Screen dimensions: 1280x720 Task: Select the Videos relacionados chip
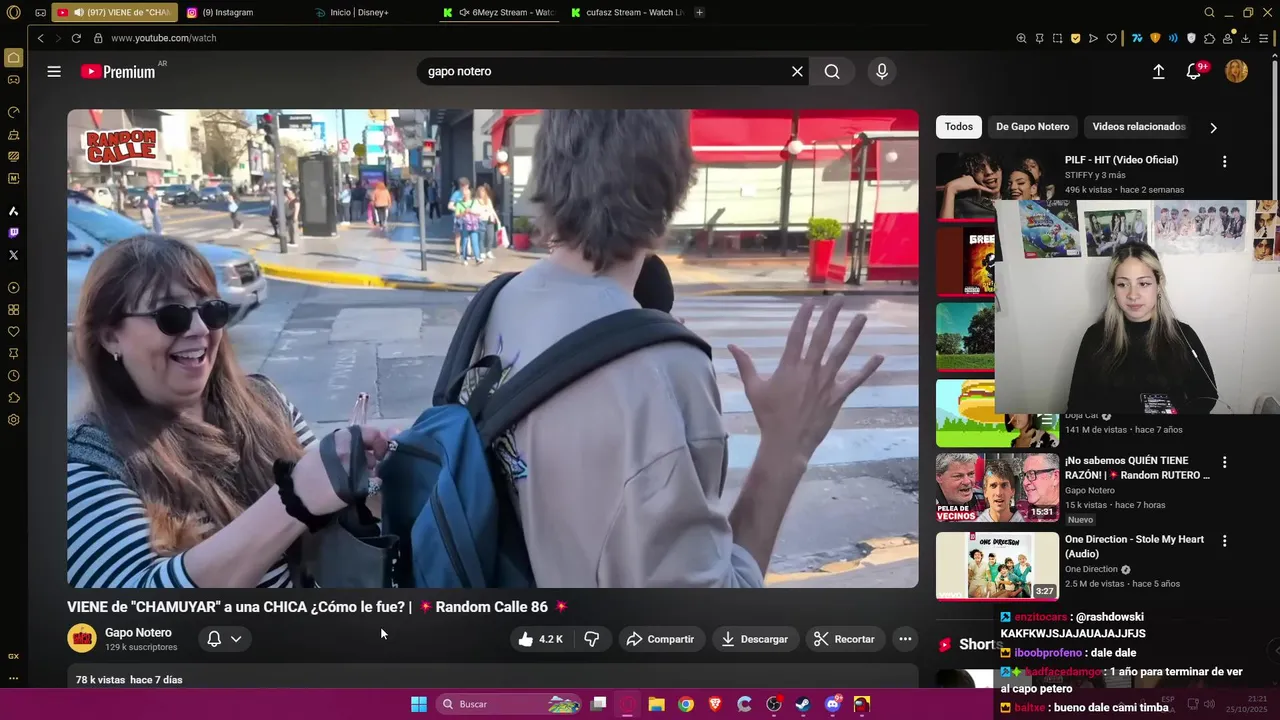tap(1139, 127)
